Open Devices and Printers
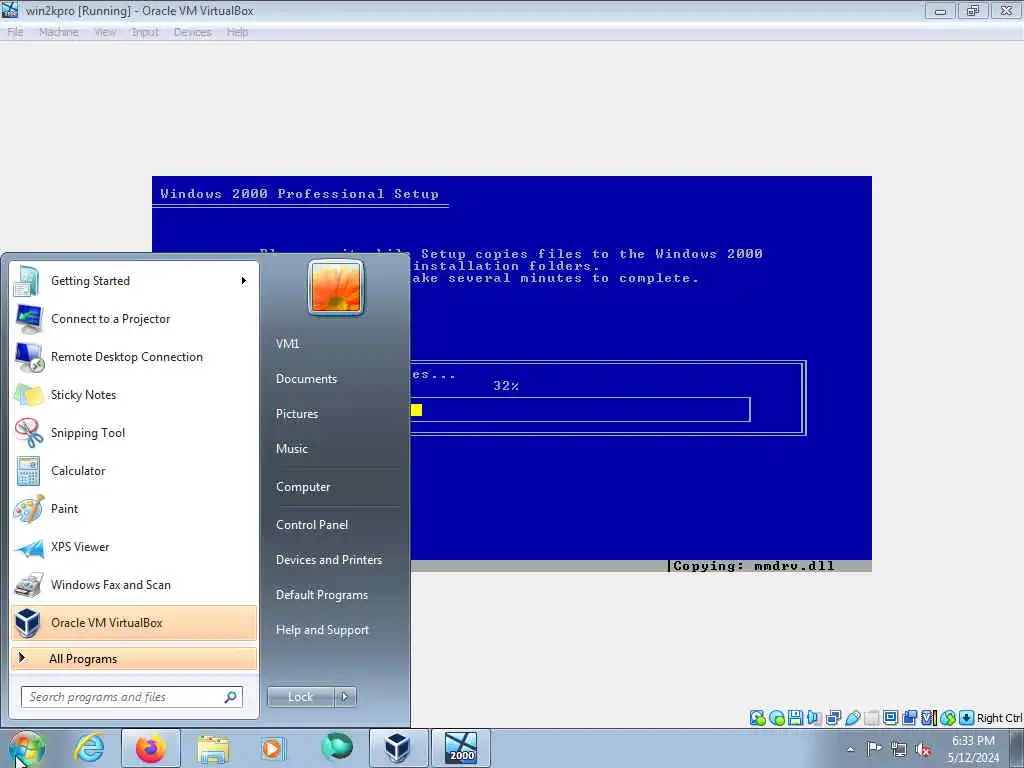 tap(329, 560)
